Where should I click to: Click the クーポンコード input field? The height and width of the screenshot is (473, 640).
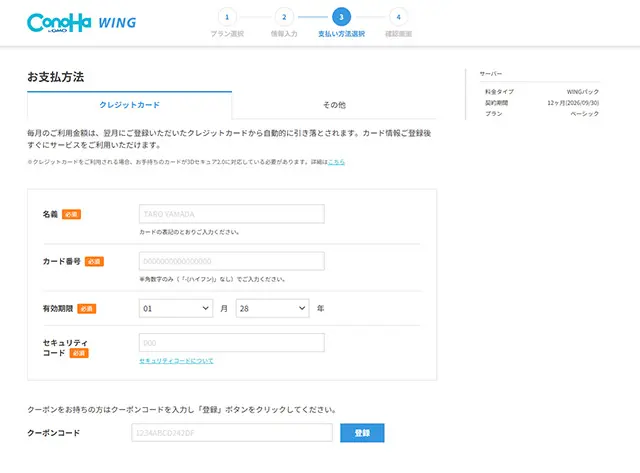[x=231, y=433]
